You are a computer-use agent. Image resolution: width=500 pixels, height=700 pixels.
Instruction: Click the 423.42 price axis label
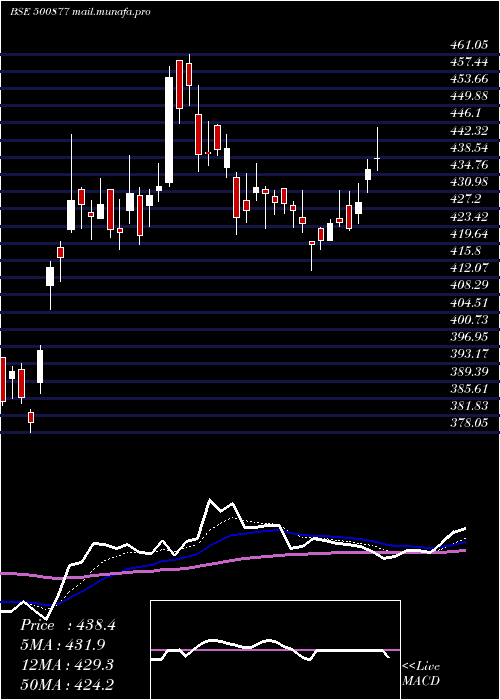tap(469, 217)
